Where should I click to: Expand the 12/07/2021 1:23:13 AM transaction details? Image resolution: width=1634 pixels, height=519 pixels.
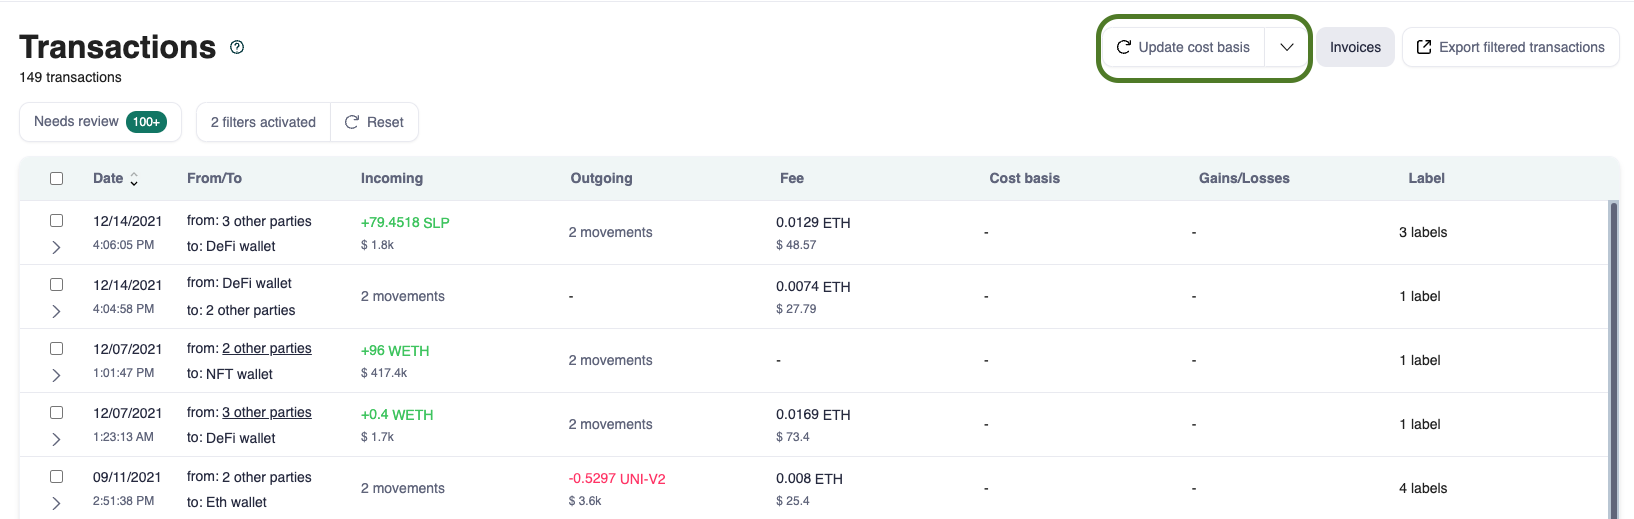[x=57, y=439]
